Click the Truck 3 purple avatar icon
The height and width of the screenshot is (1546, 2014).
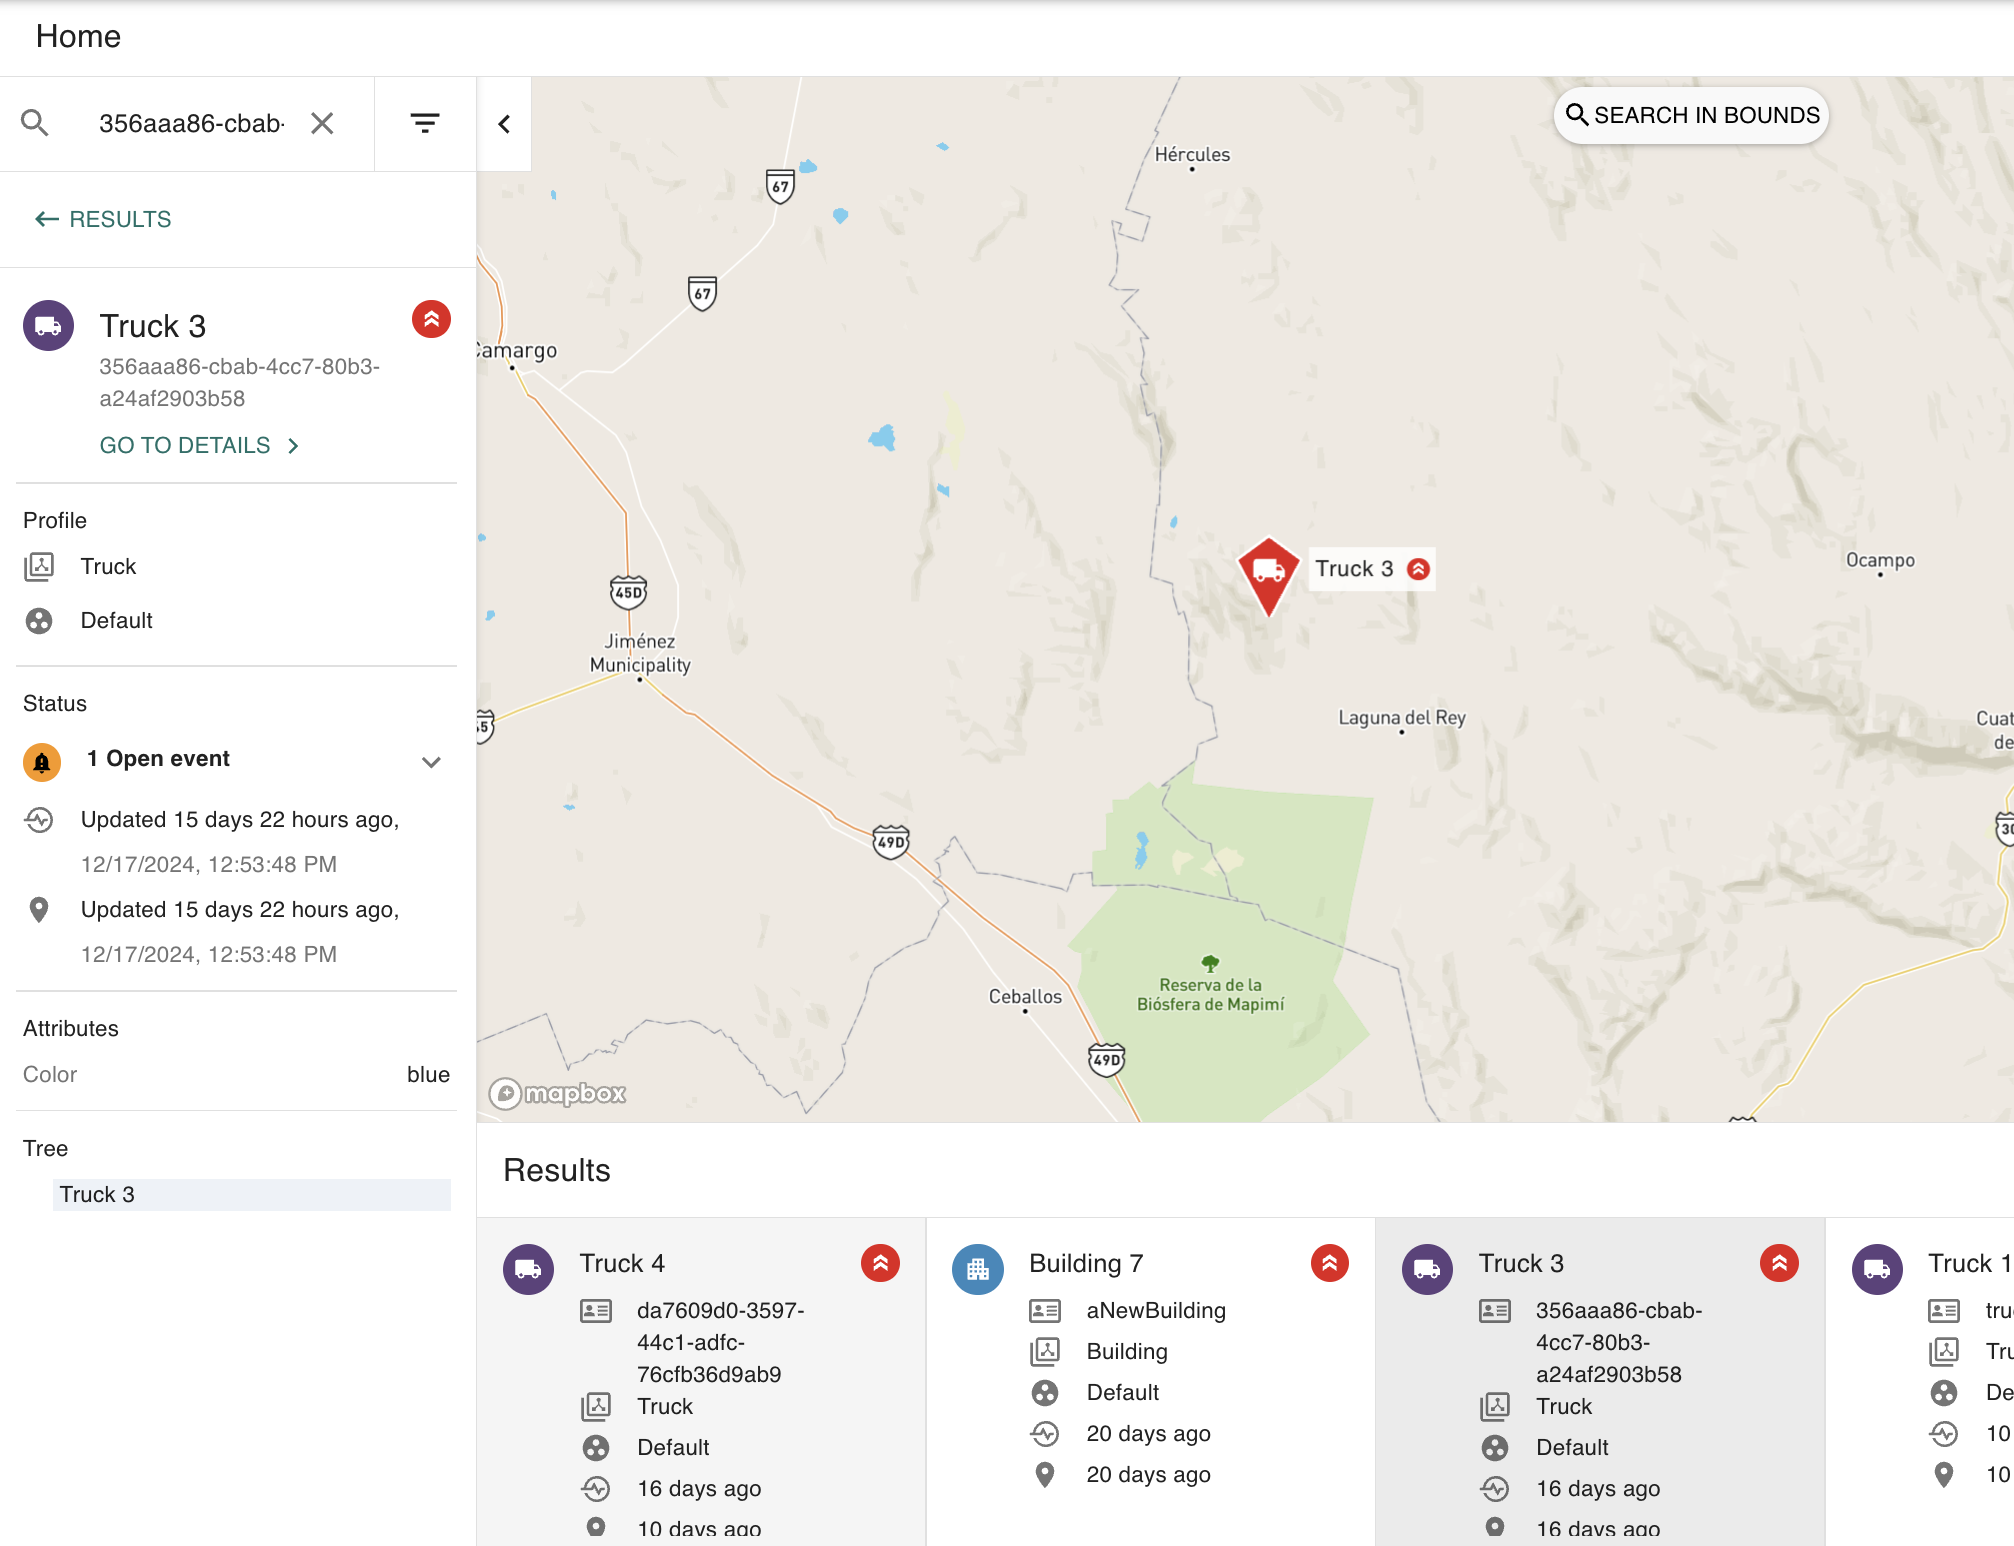click(x=48, y=326)
